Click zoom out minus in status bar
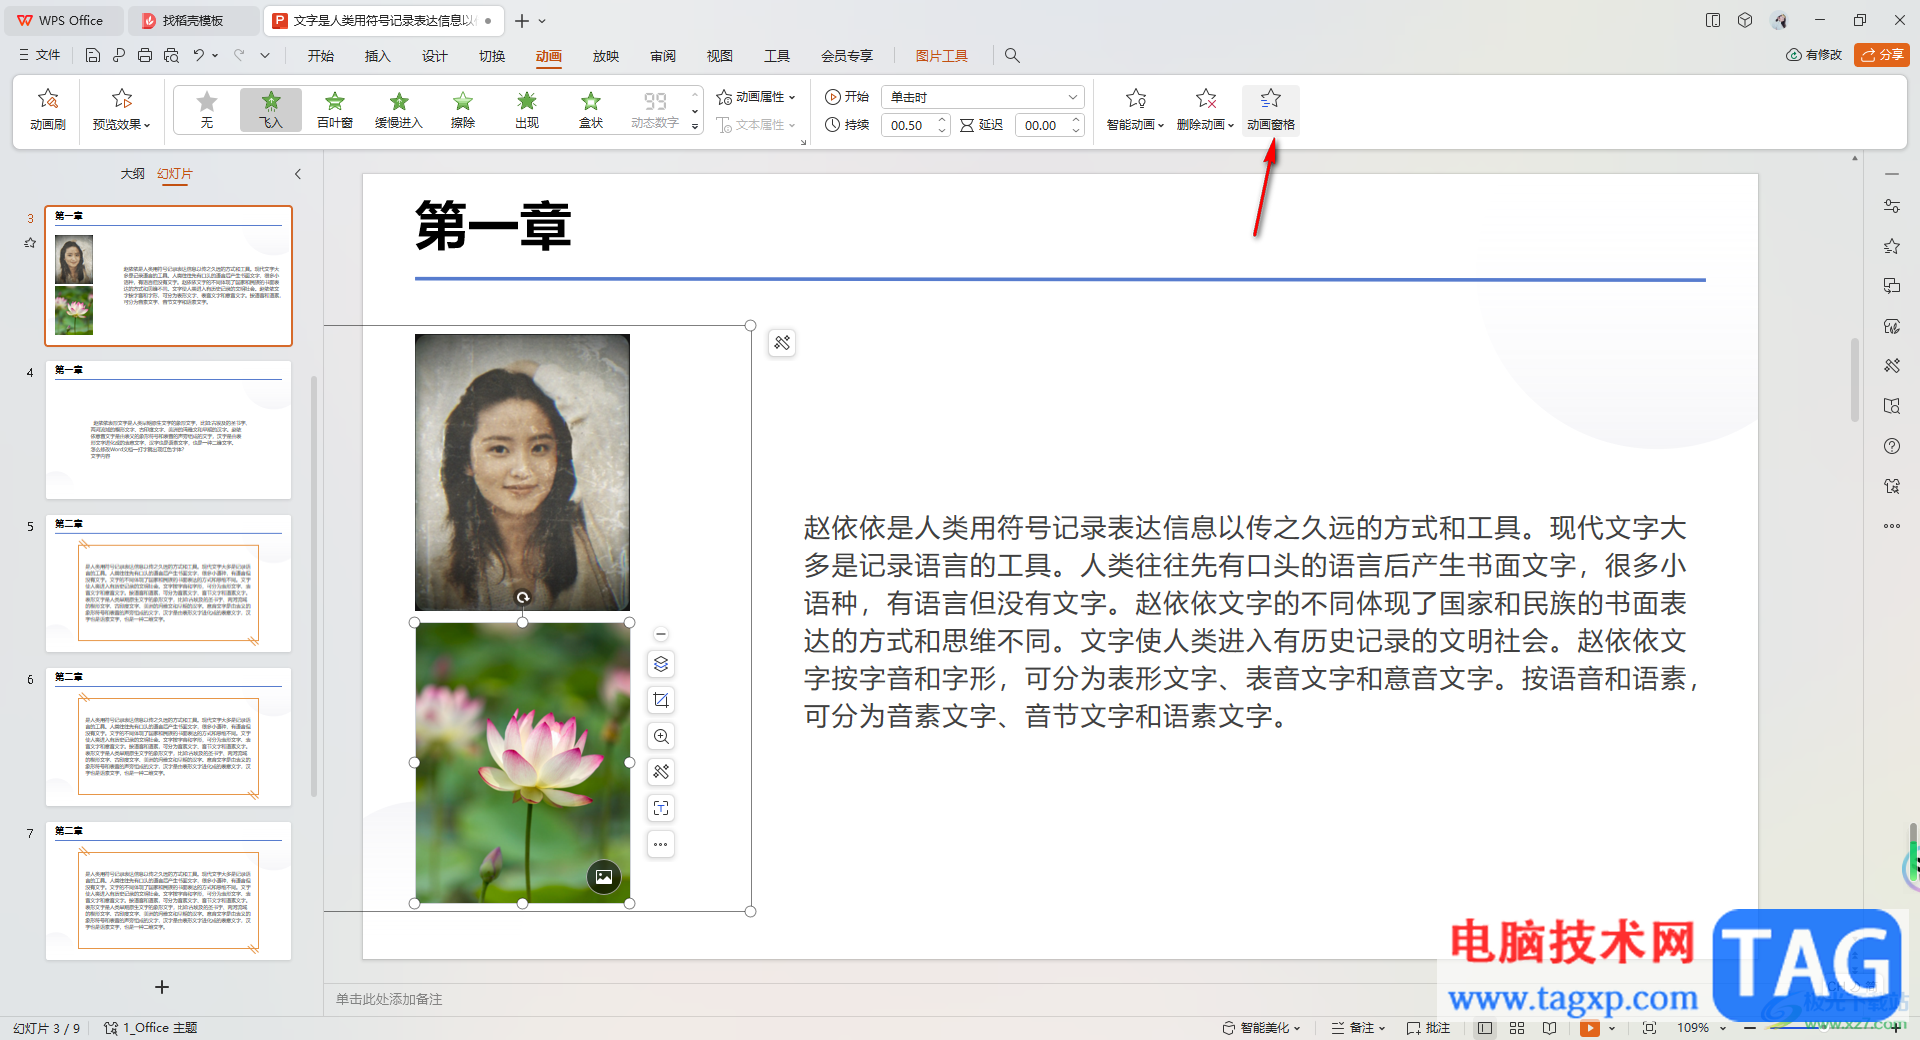Viewport: 1920px width, 1040px height. click(1750, 1028)
